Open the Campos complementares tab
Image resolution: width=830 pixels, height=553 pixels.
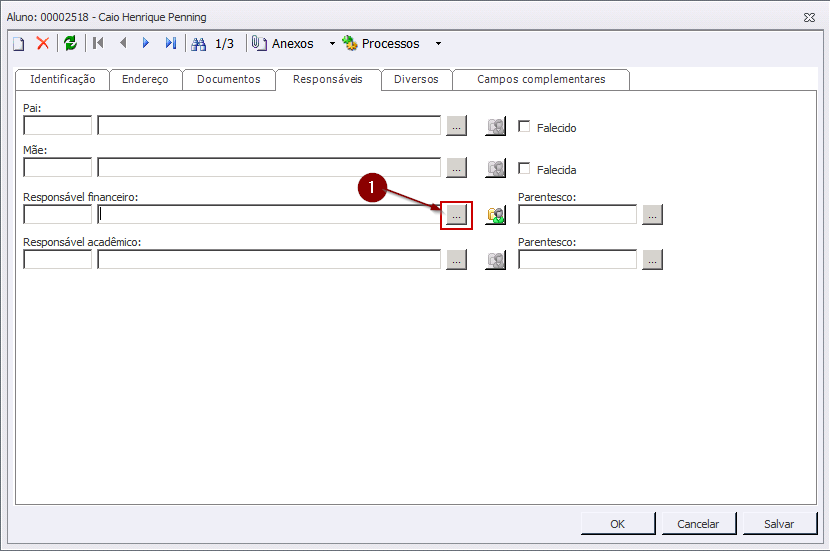(x=541, y=80)
